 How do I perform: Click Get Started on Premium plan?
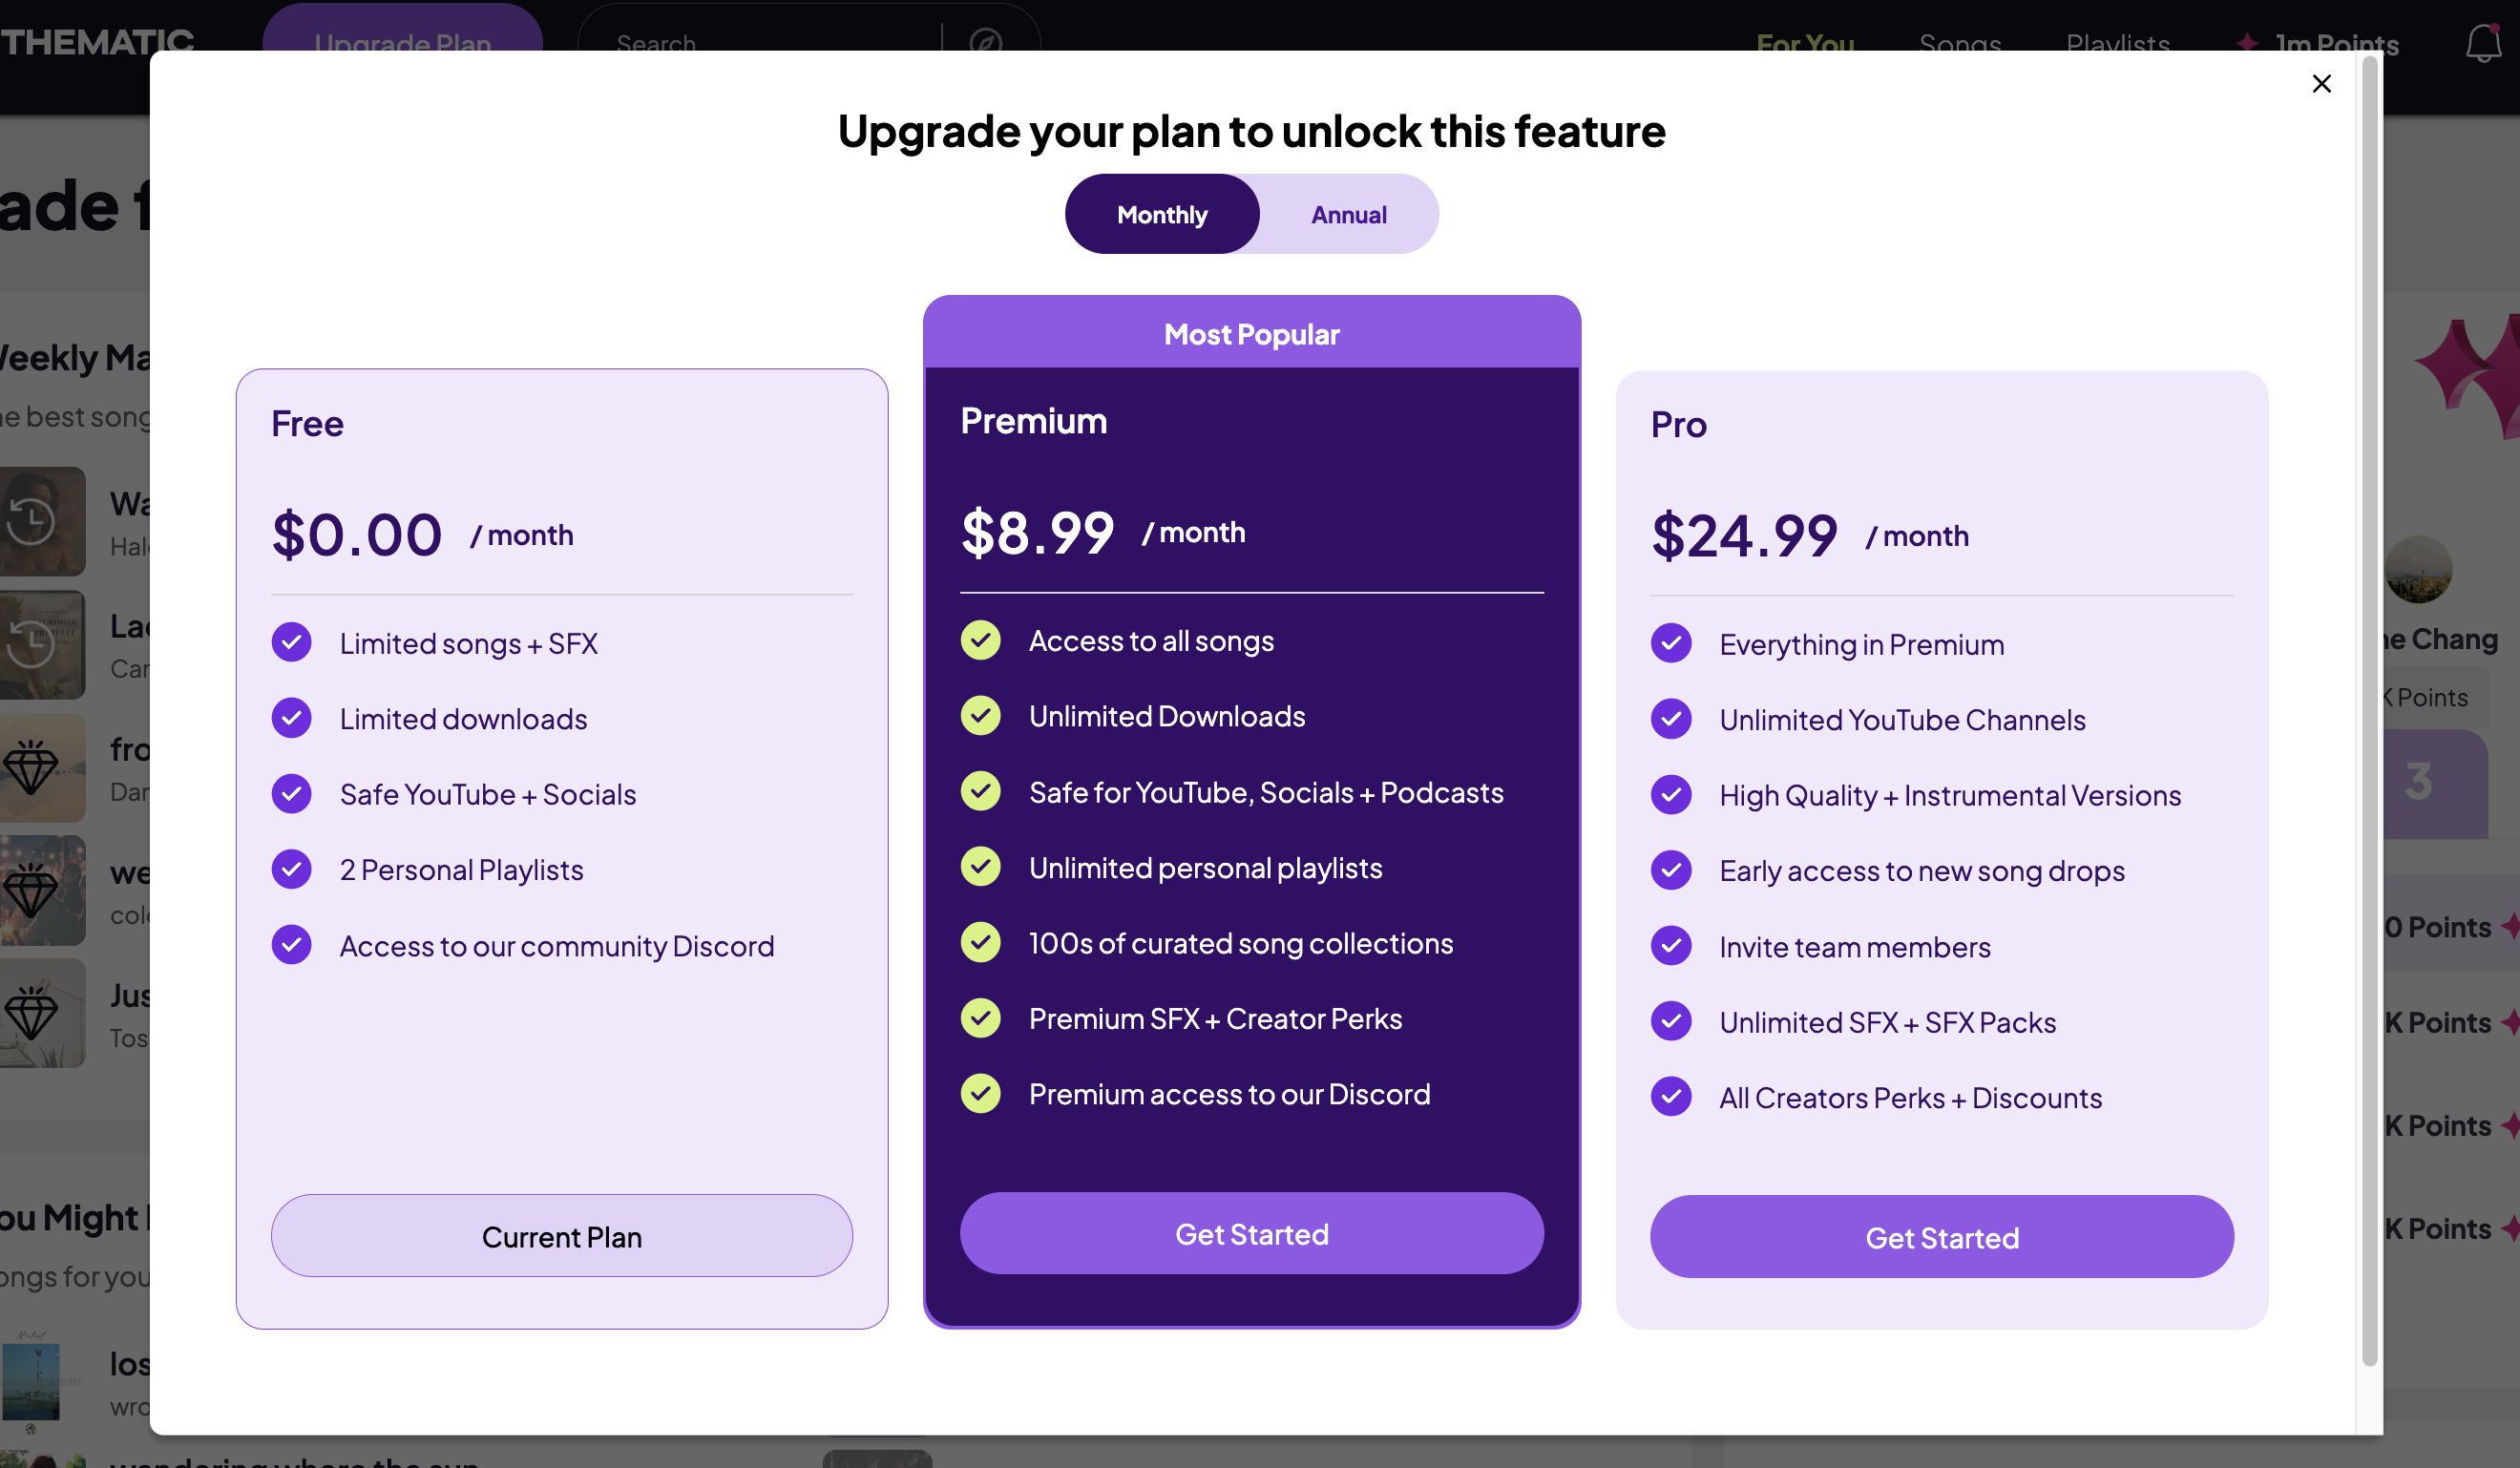click(x=1251, y=1233)
